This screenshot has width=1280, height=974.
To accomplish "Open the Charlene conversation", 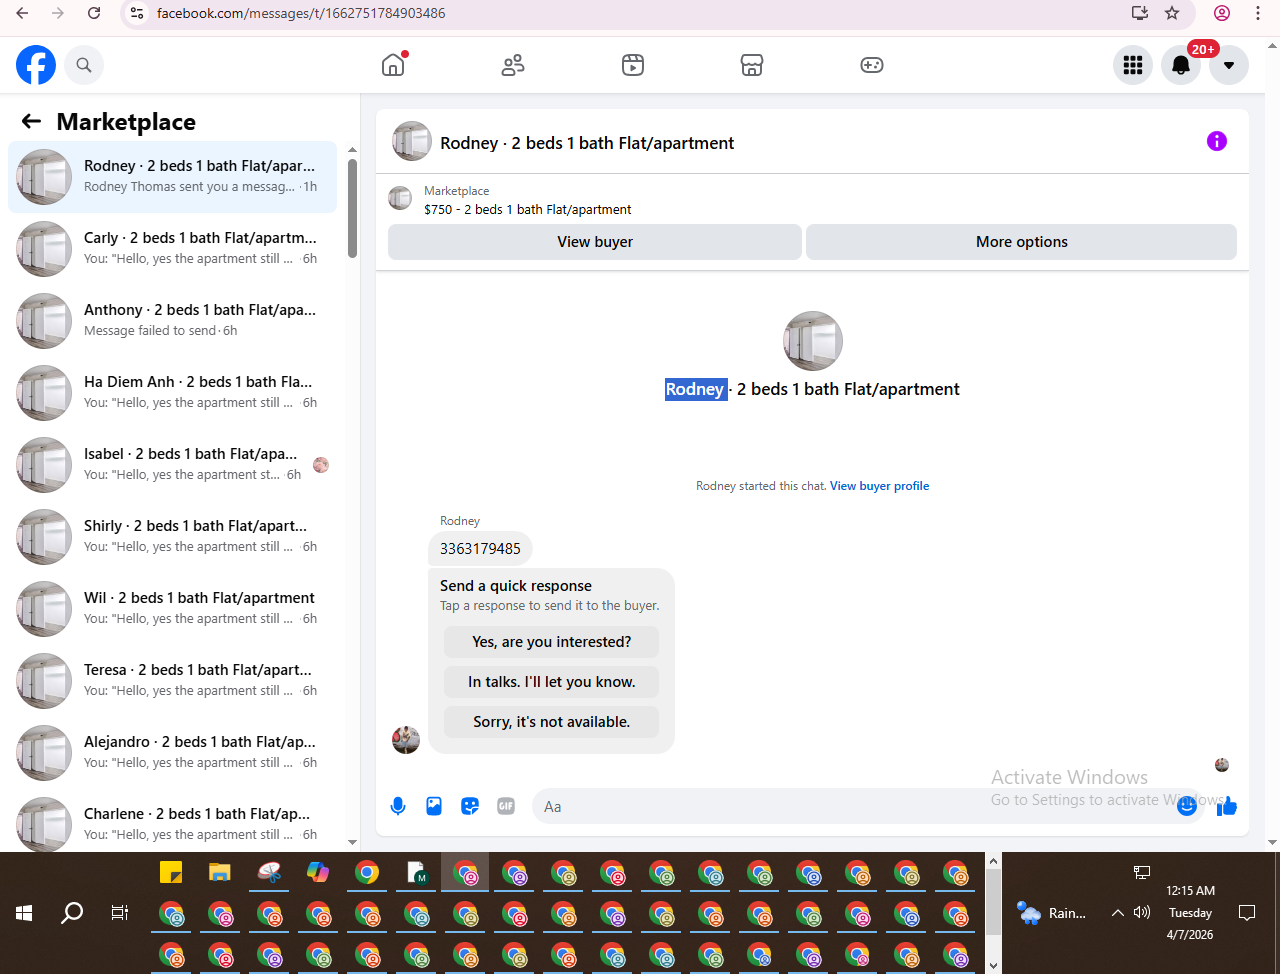I will [172, 822].
